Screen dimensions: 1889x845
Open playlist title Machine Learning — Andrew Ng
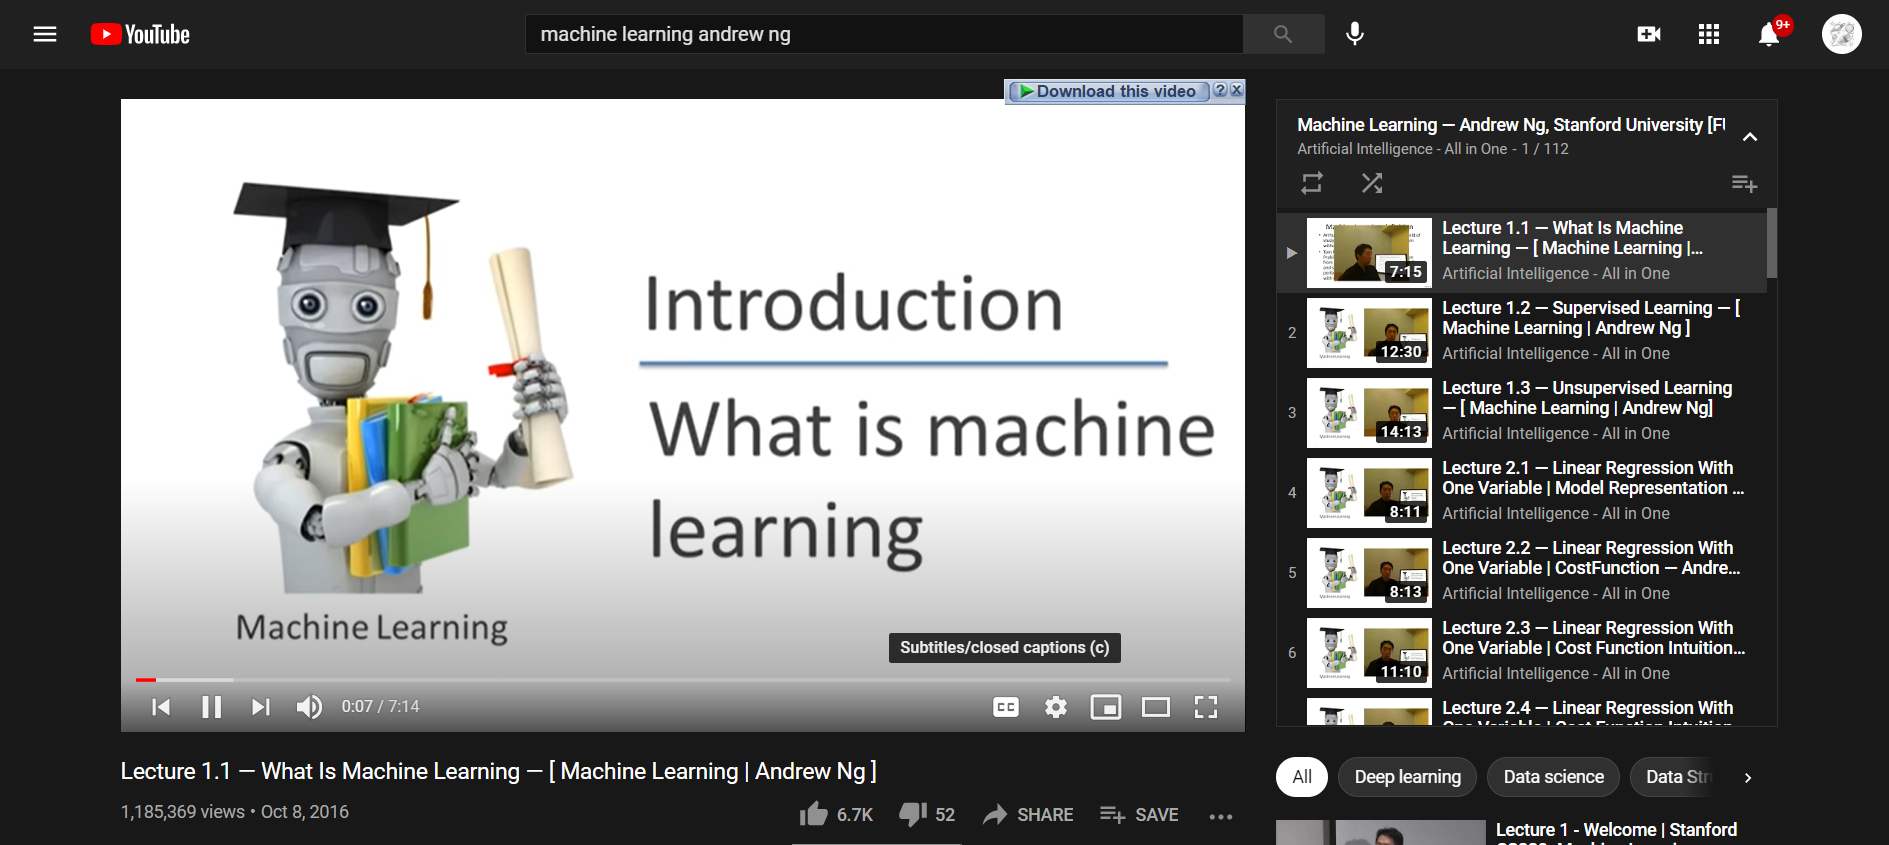pos(1511,125)
